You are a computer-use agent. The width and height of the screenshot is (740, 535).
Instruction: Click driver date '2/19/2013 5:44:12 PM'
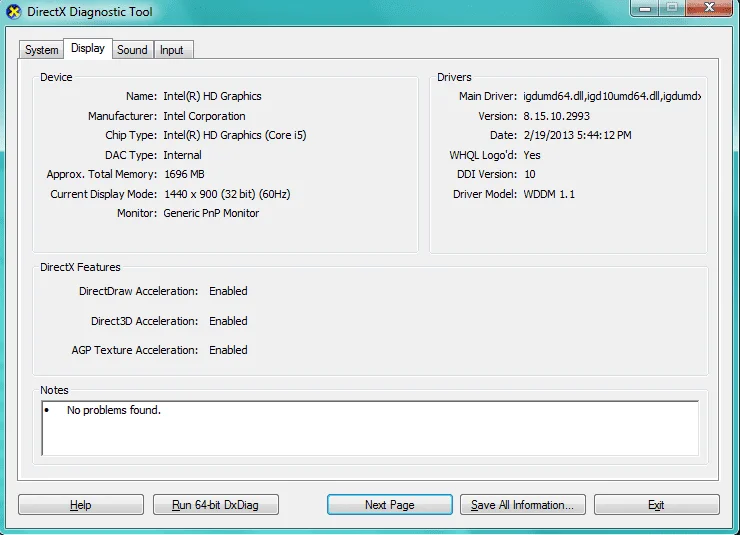click(x=578, y=135)
